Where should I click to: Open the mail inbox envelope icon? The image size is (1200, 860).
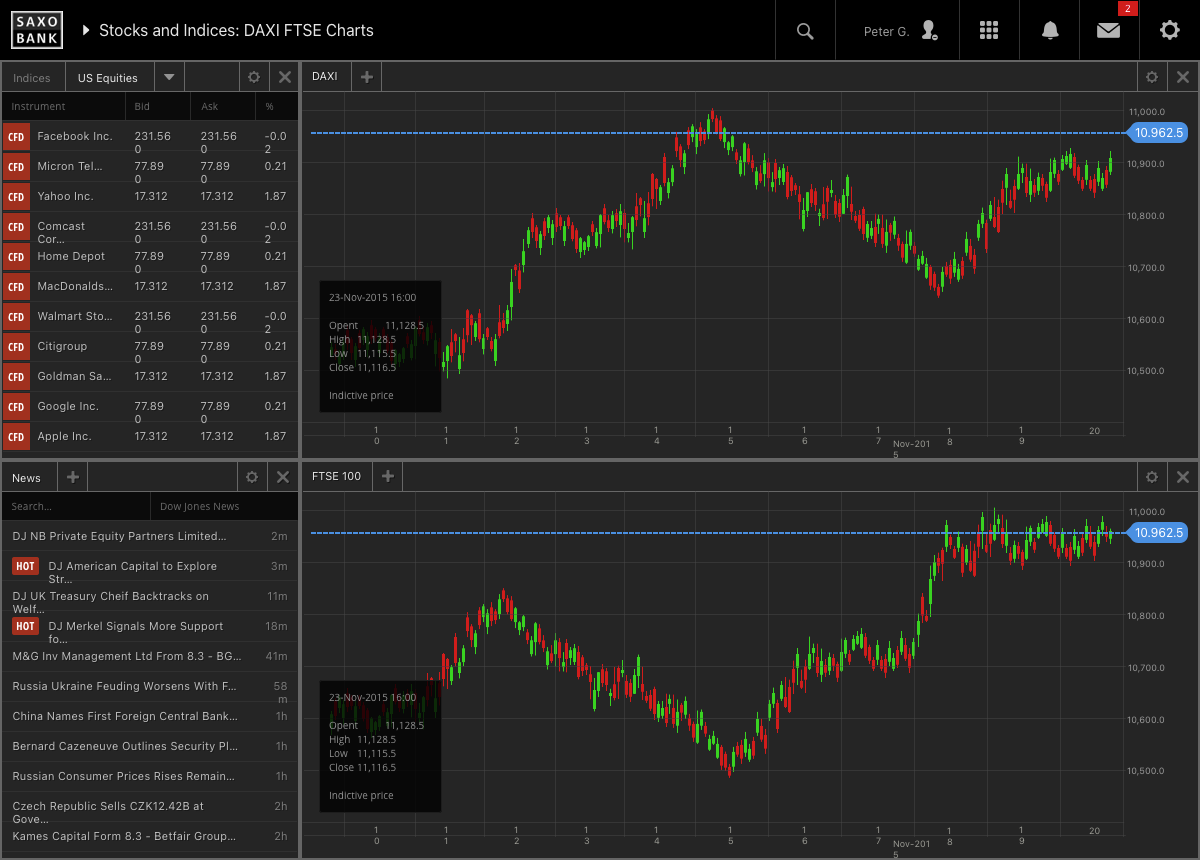pos(1108,31)
